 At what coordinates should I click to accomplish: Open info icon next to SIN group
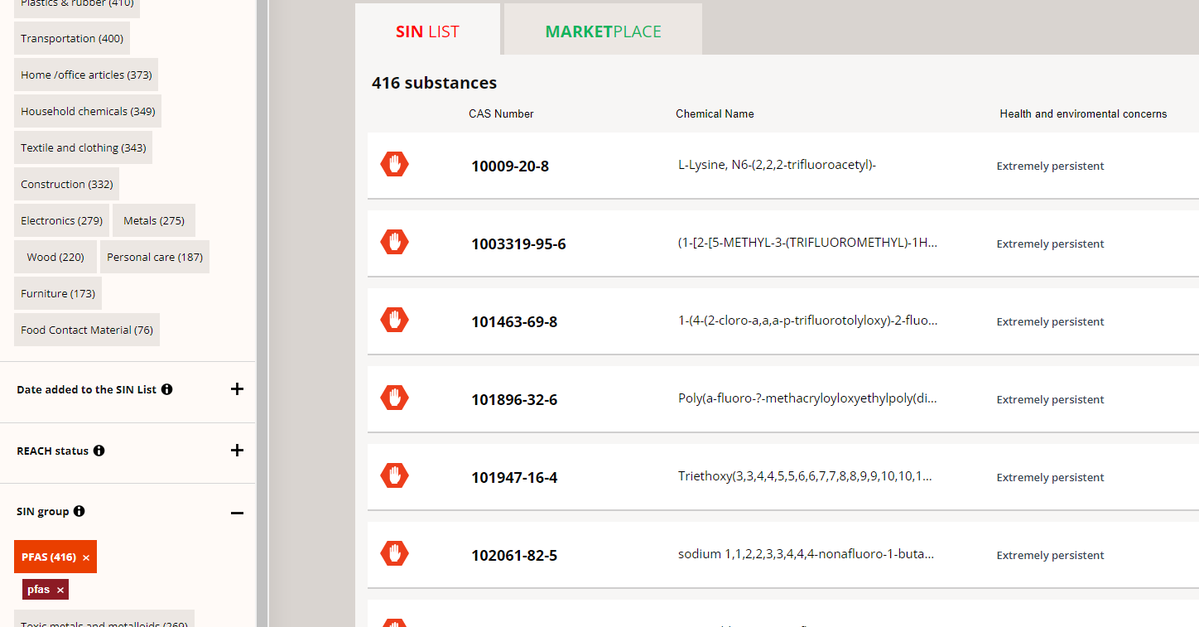pyautogui.click(x=79, y=512)
